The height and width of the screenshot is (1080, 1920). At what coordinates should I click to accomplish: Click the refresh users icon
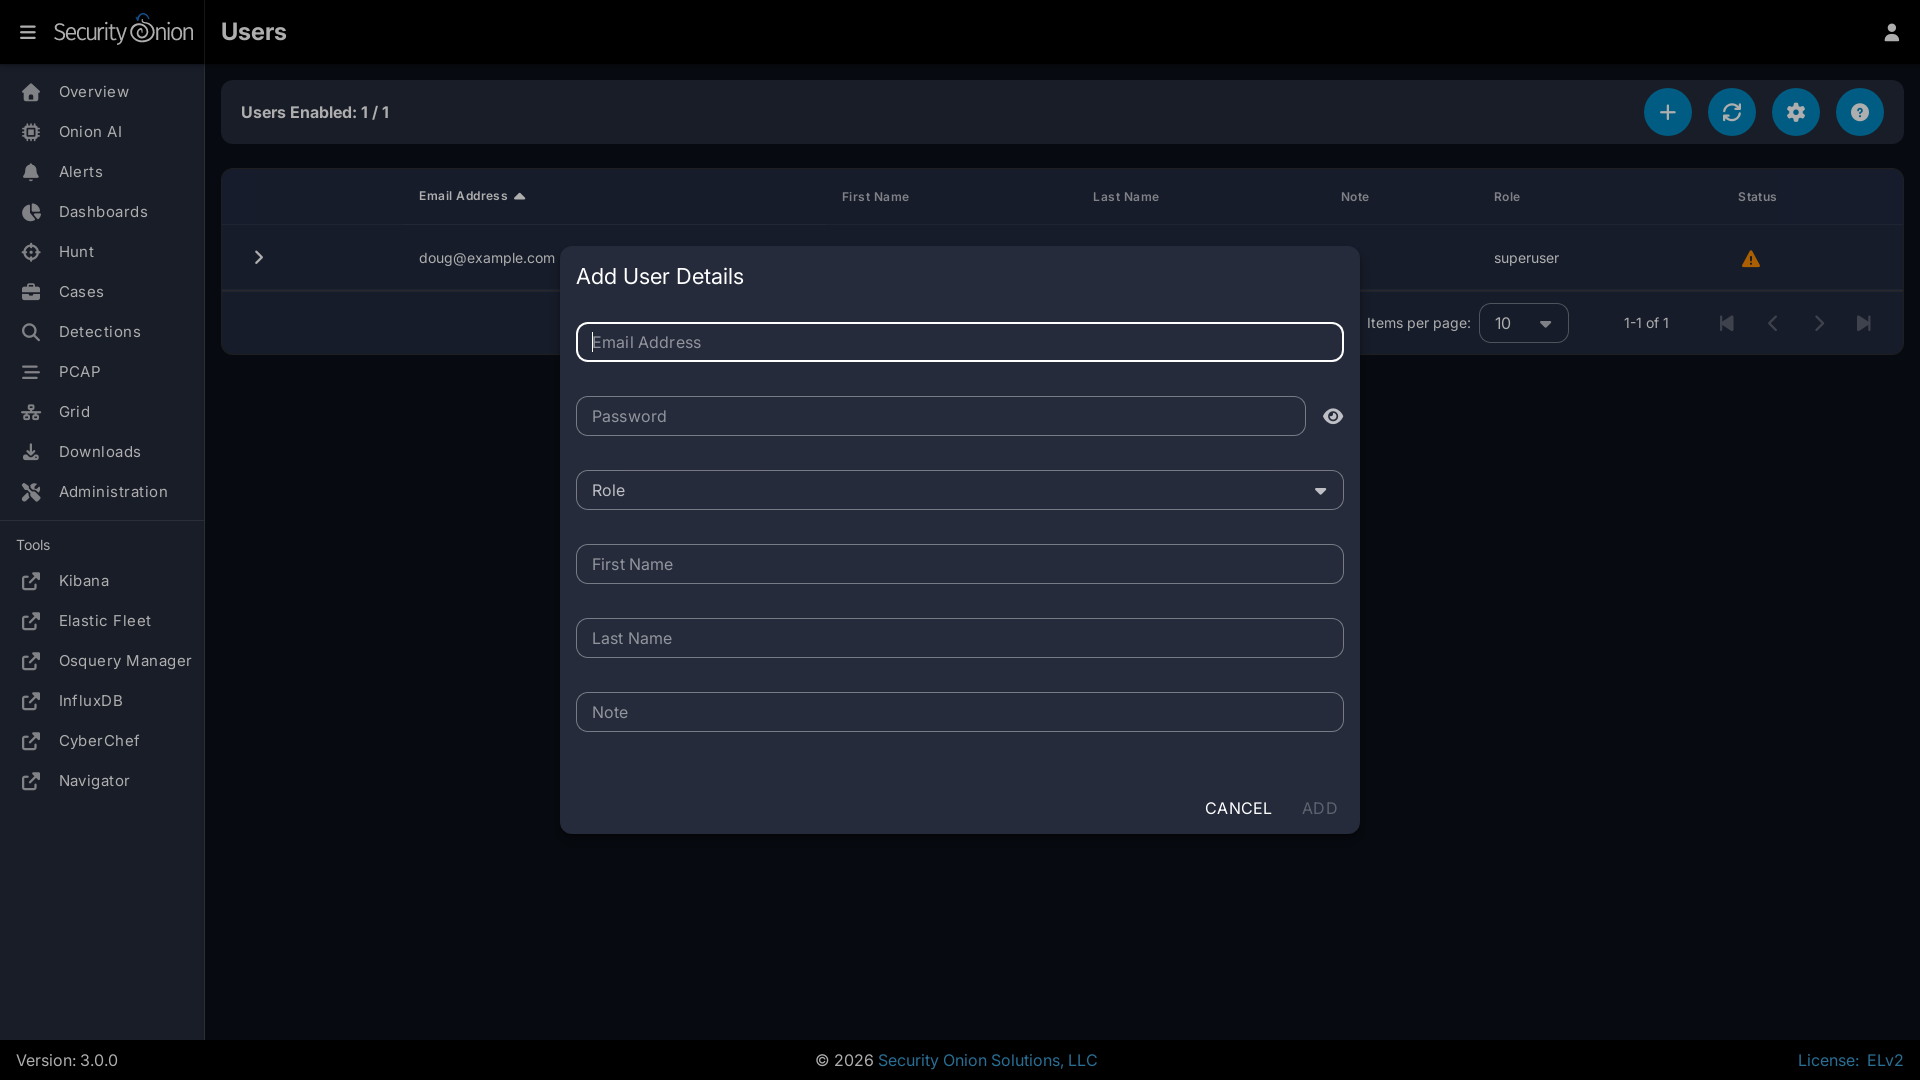pos(1731,112)
